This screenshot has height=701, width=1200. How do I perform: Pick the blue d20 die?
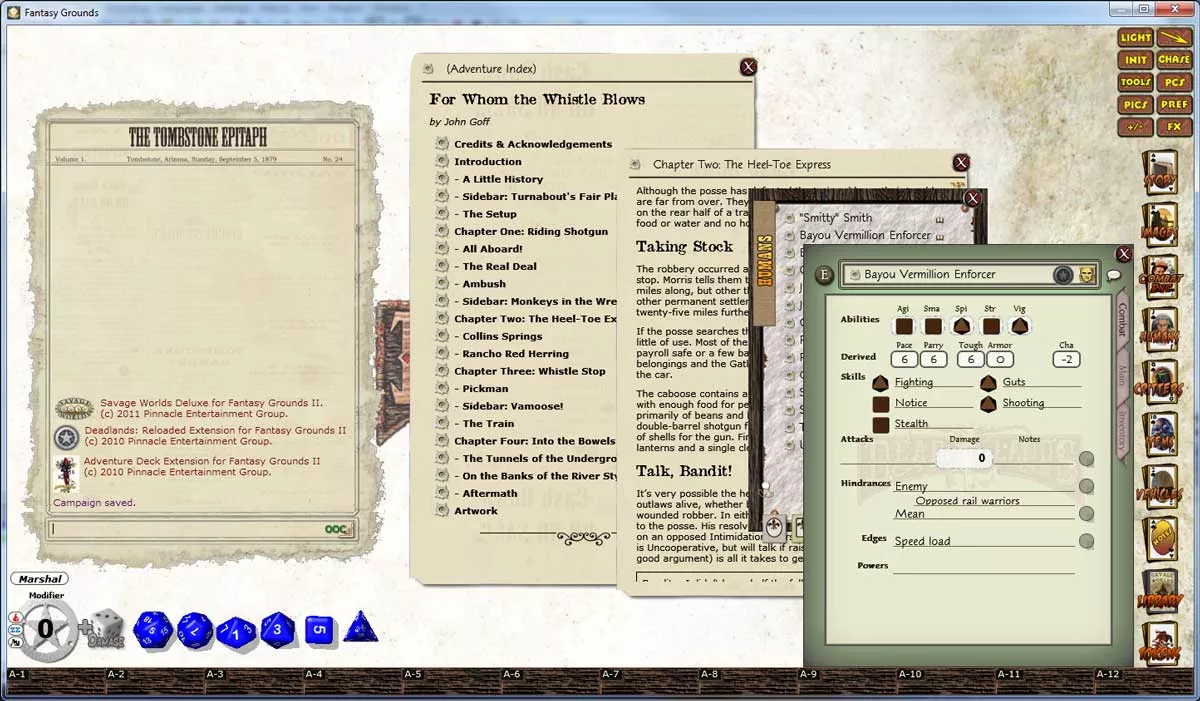pos(153,630)
